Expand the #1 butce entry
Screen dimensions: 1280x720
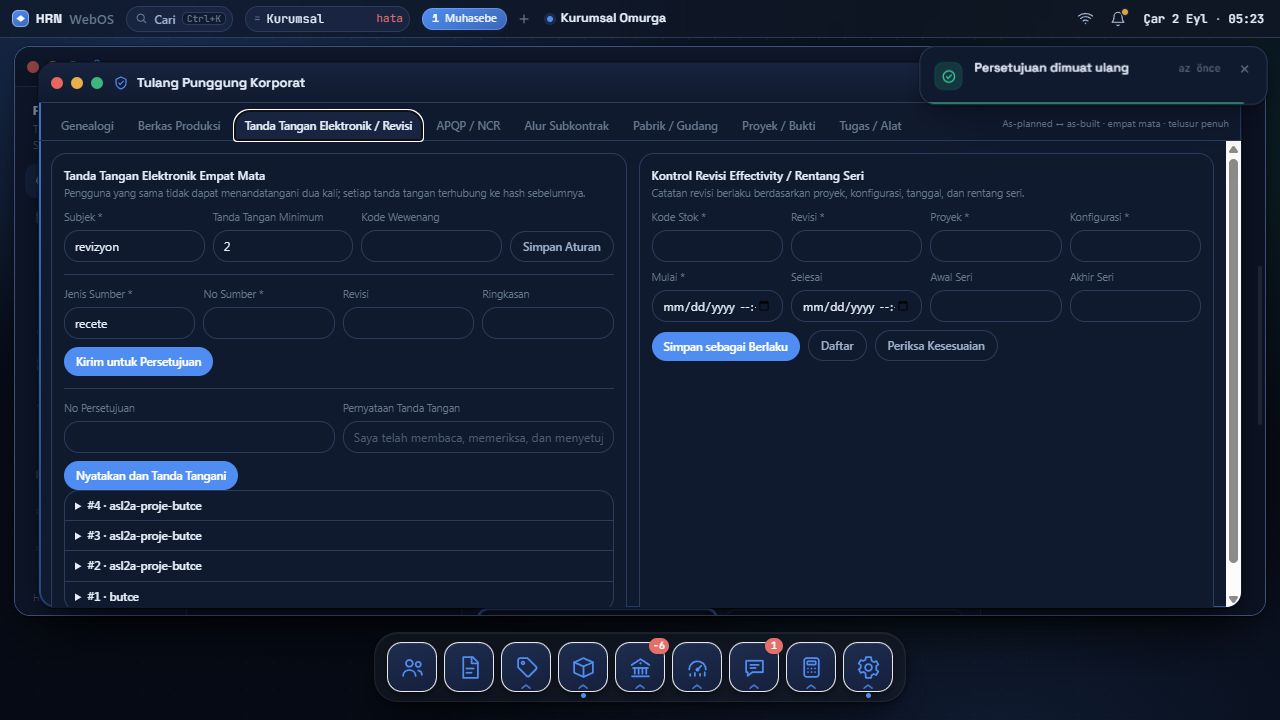[x=339, y=596]
